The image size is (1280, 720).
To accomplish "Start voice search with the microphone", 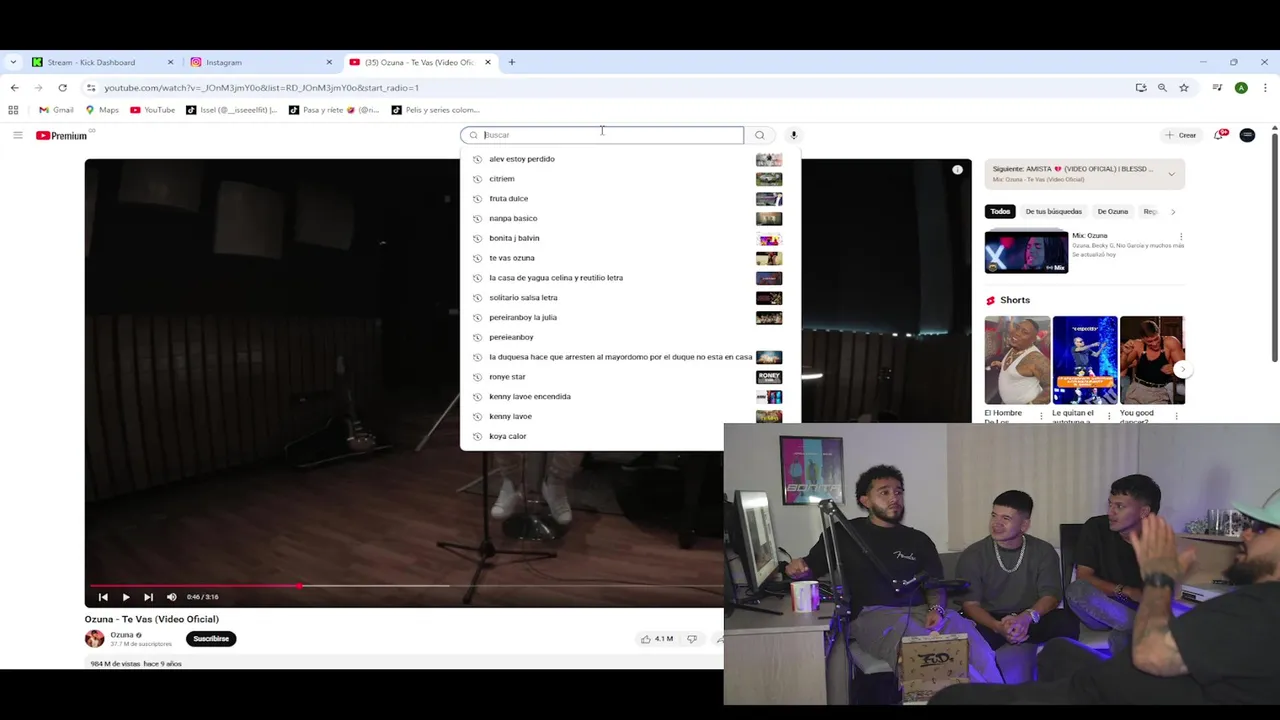I will pos(794,135).
